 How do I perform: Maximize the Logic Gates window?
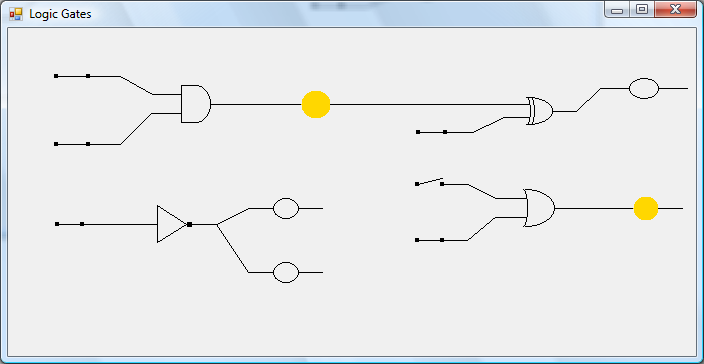(642, 9)
